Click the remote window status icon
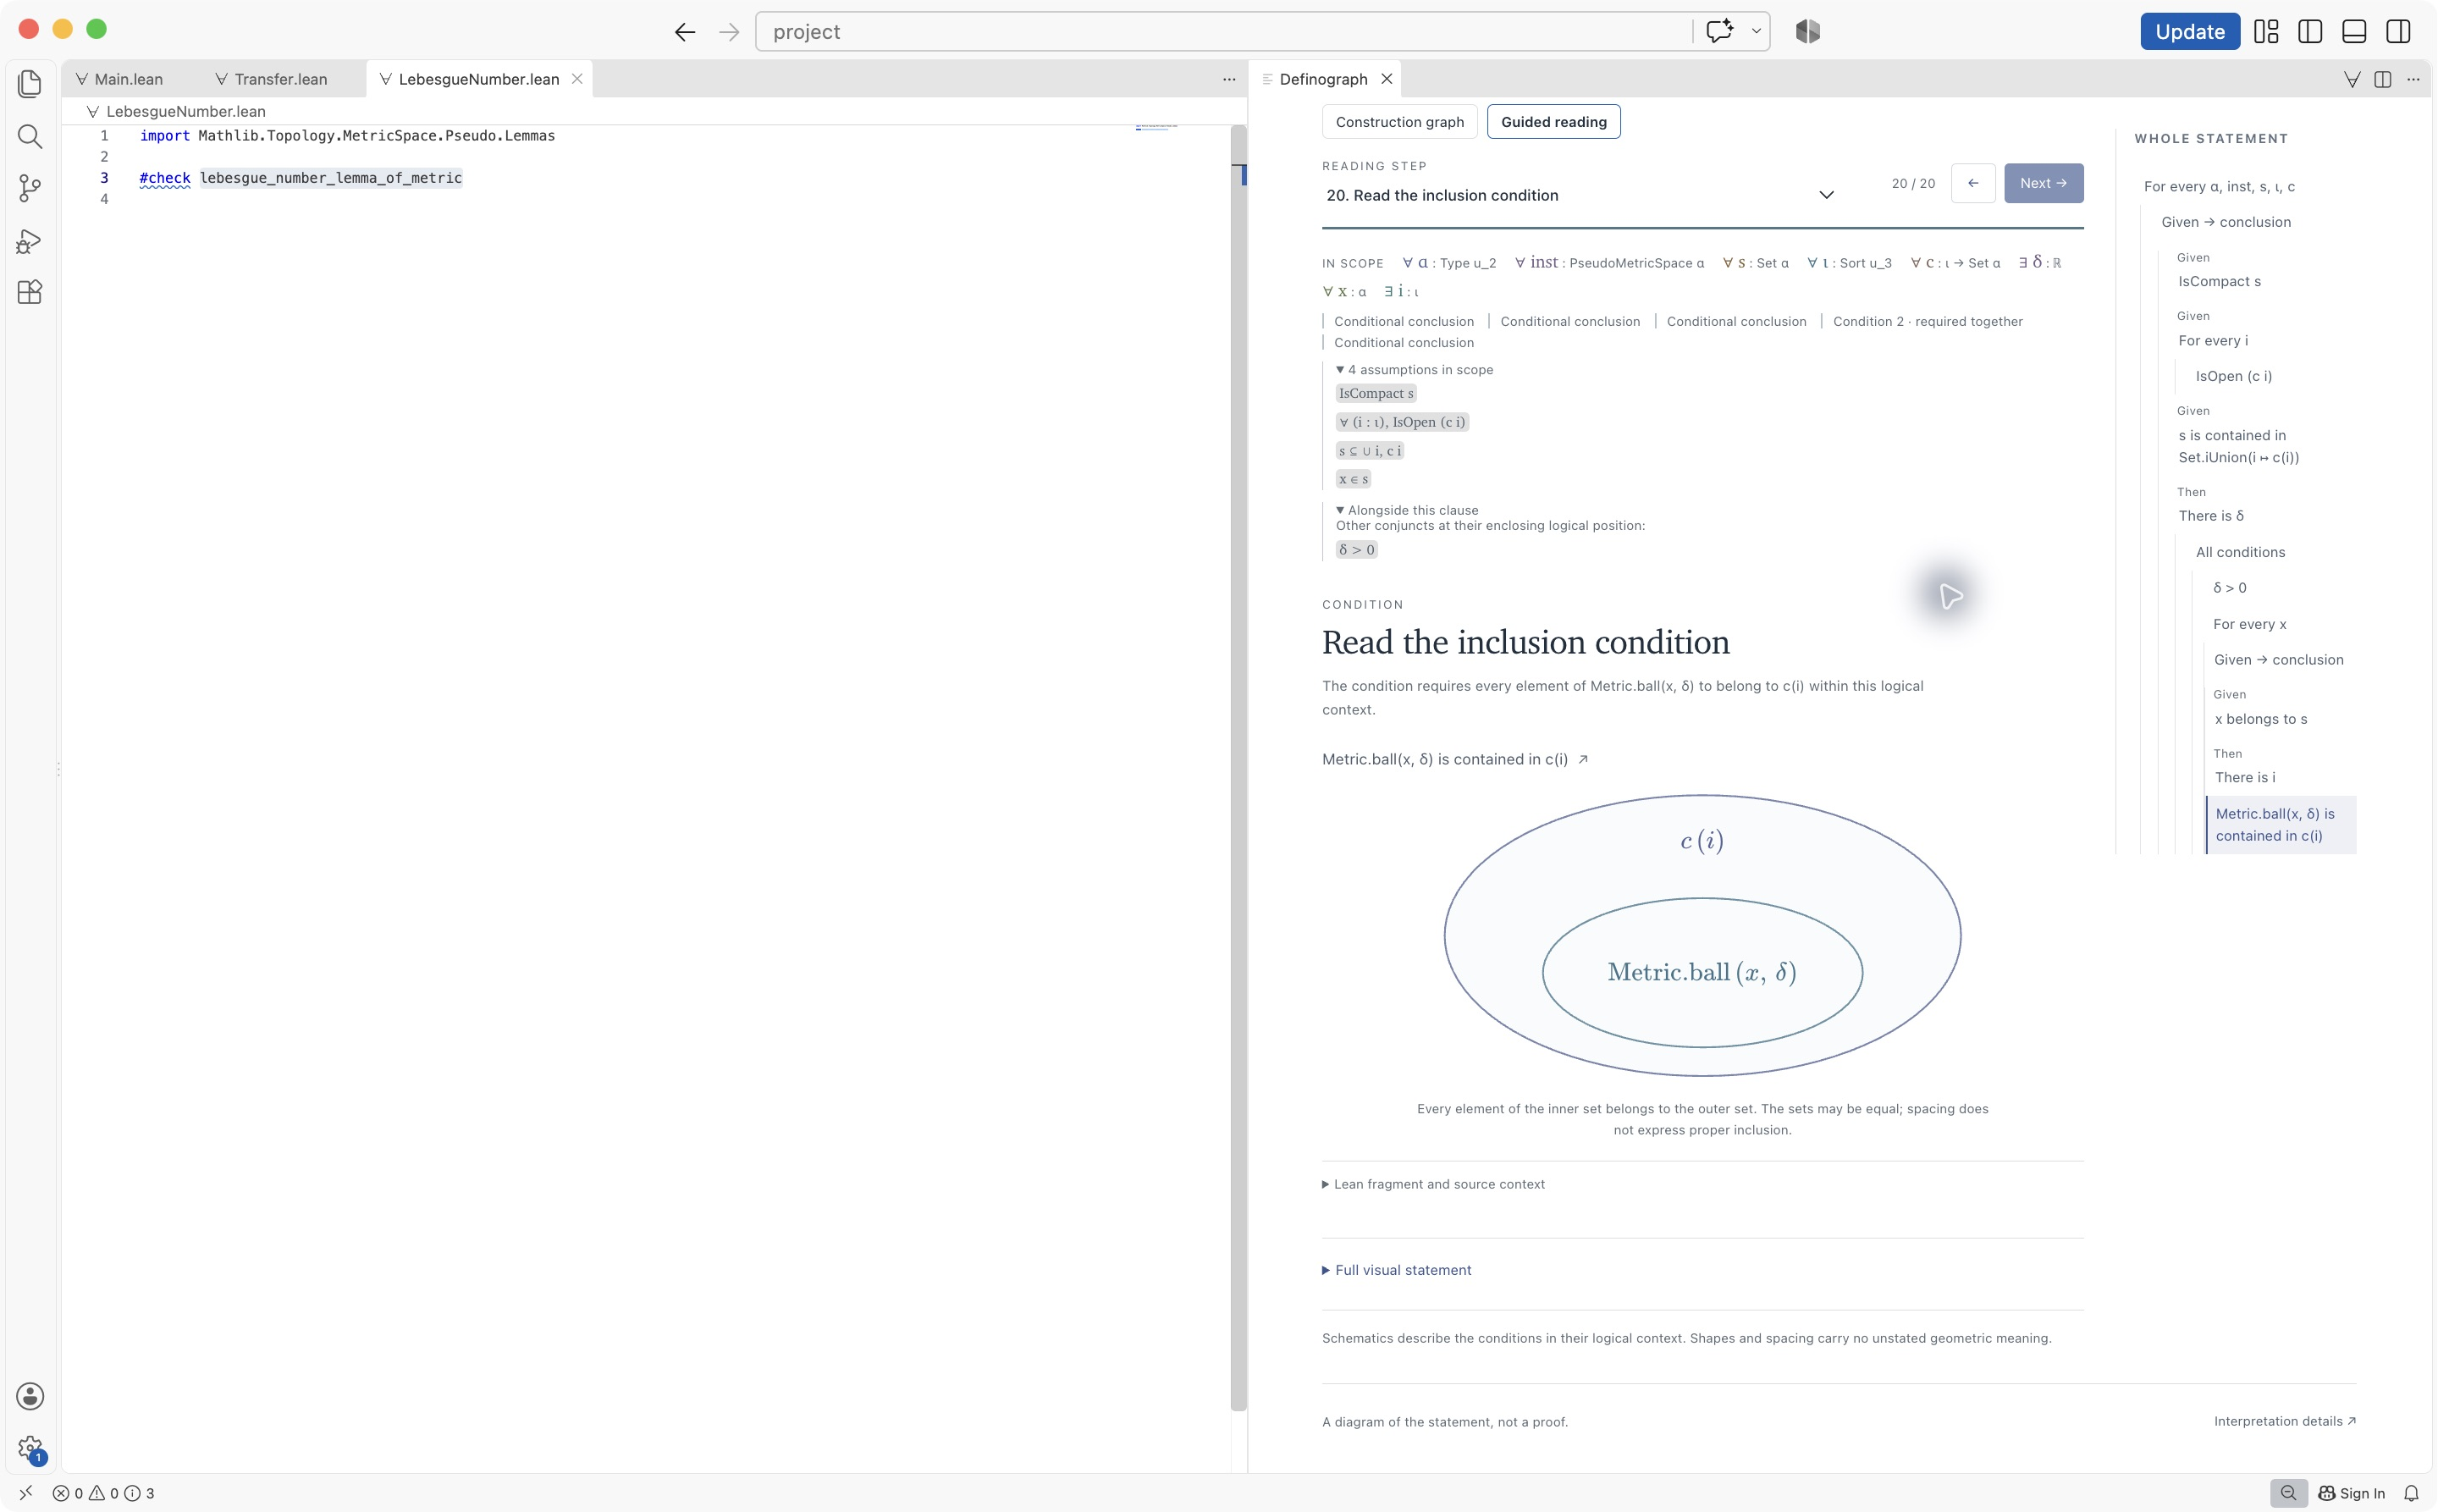2438x1512 pixels. (26, 1493)
